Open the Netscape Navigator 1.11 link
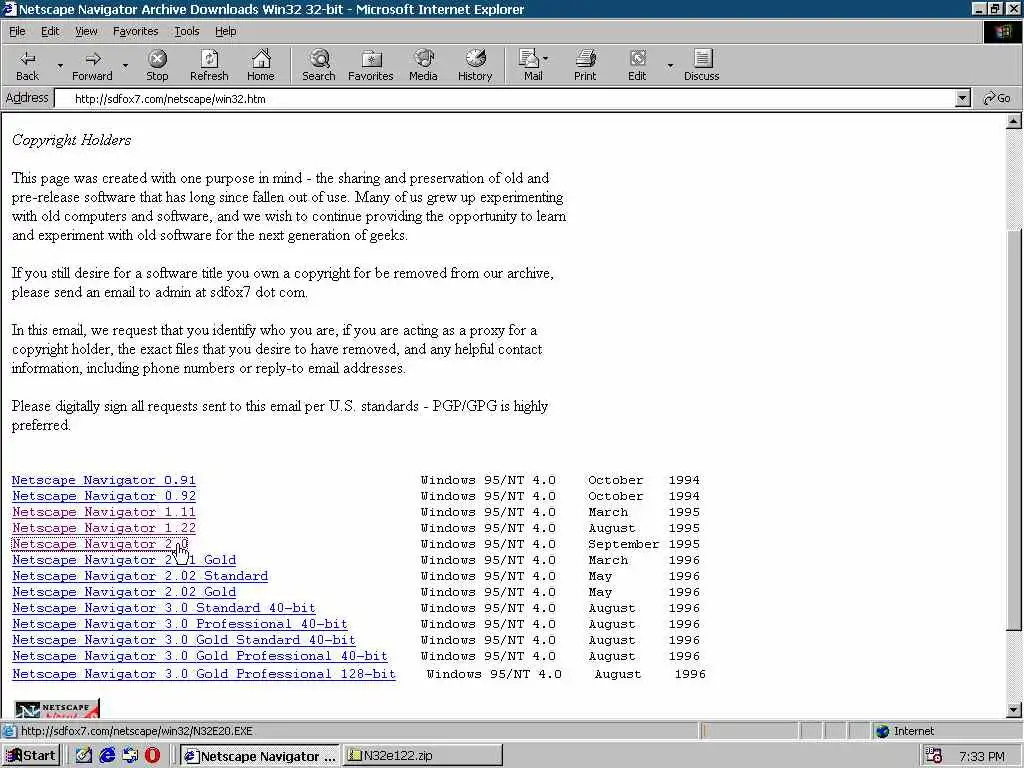Image resolution: width=1024 pixels, height=768 pixels. pyautogui.click(x=104, y=512)
